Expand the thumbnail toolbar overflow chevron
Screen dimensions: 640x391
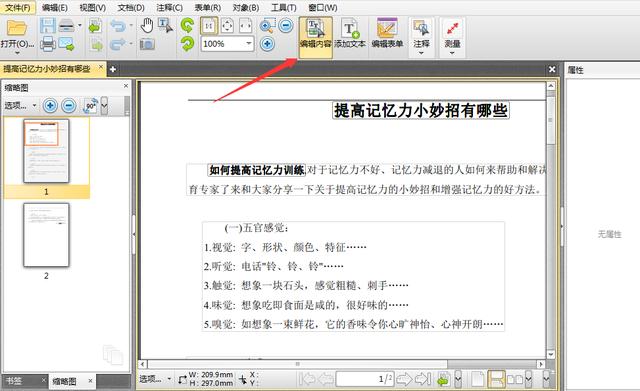[104, 106]
